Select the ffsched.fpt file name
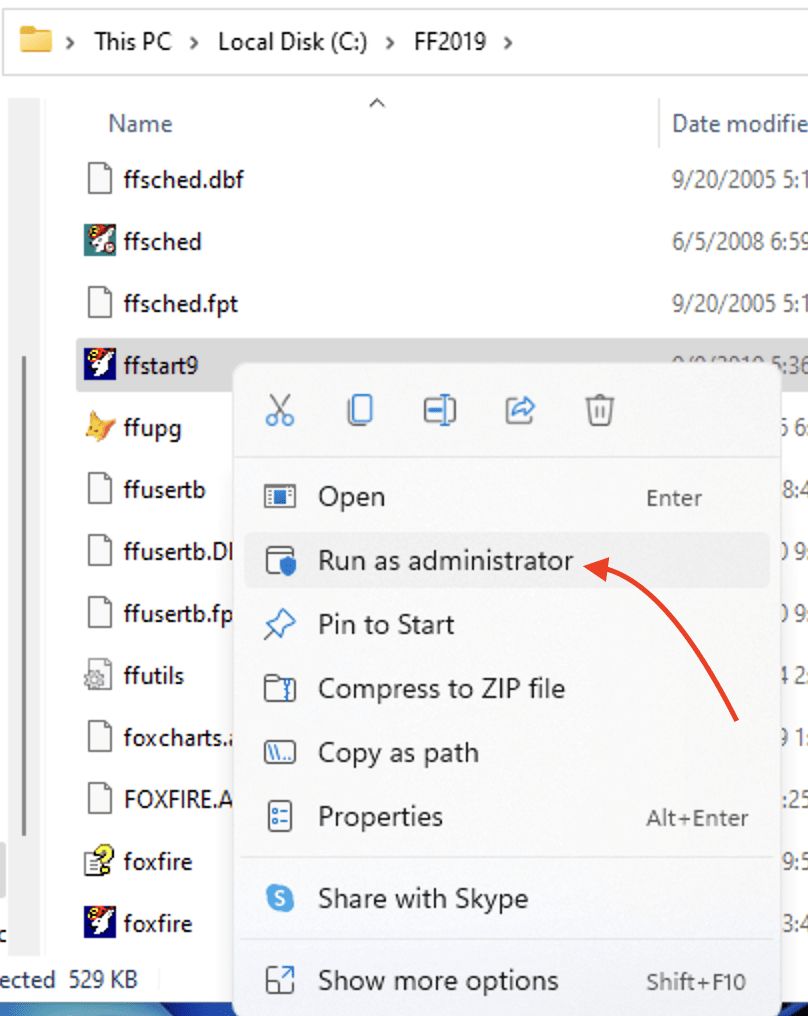The image size is (808, 1016). (x=181, y=304)
